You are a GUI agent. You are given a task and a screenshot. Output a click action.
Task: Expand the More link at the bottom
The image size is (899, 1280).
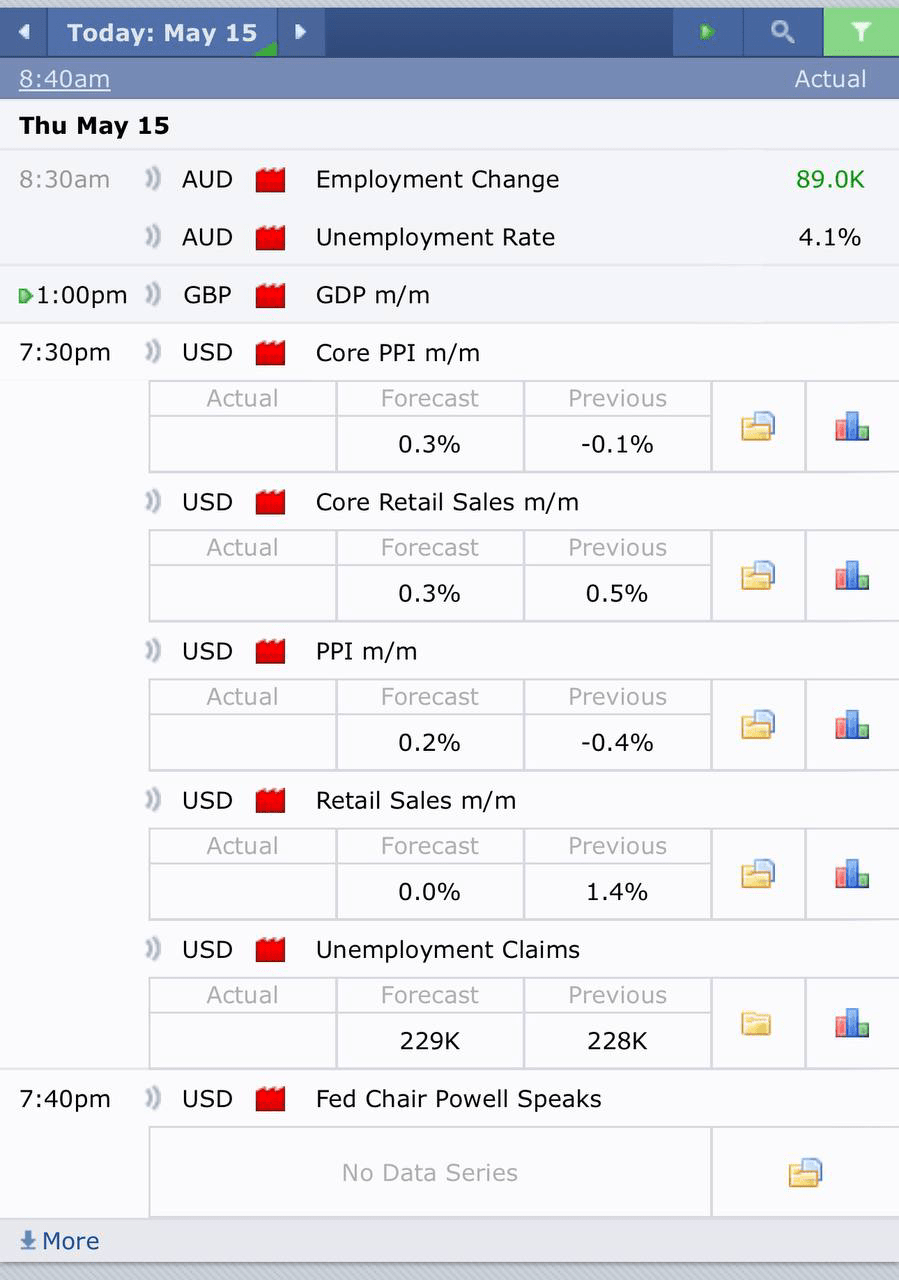click(59, 1241)
